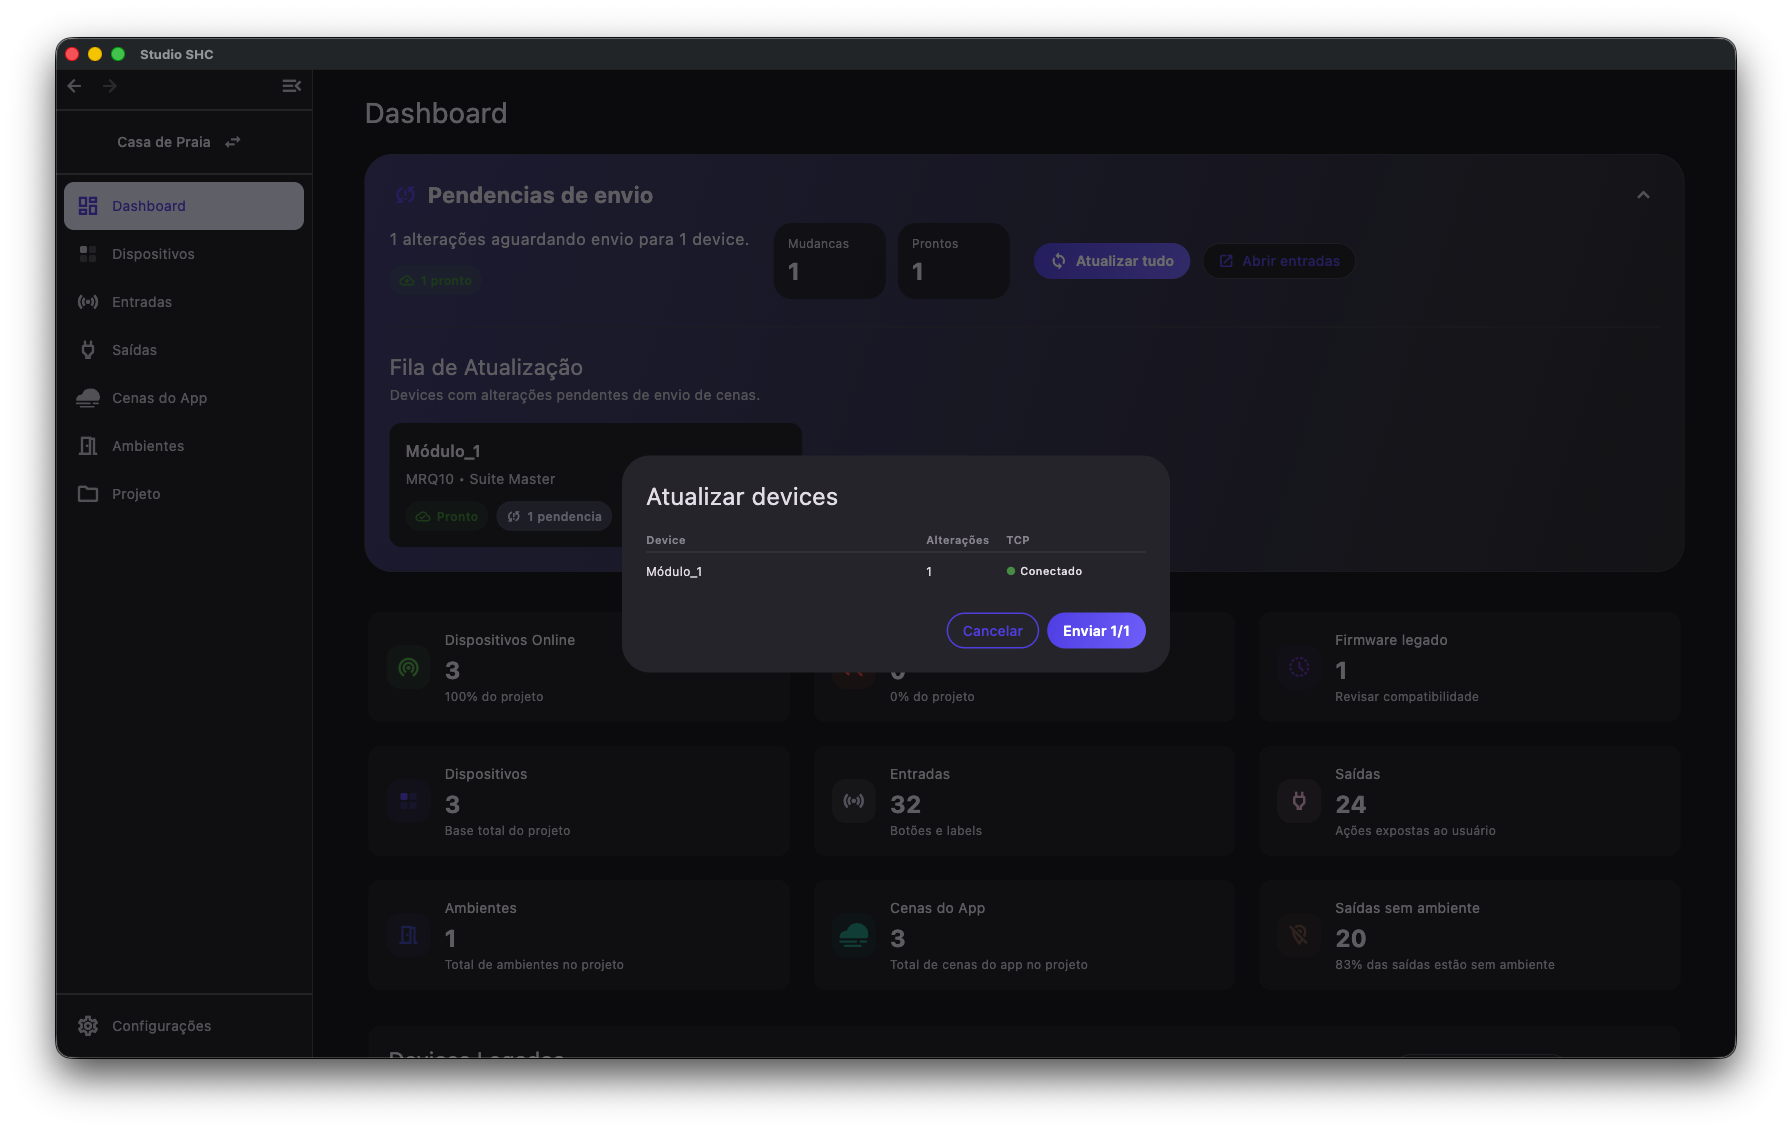This screenshot has width=1792, height=1132.
Task: Click the Projeto folder icon in sidebar
Action: (x=88, y=494)
